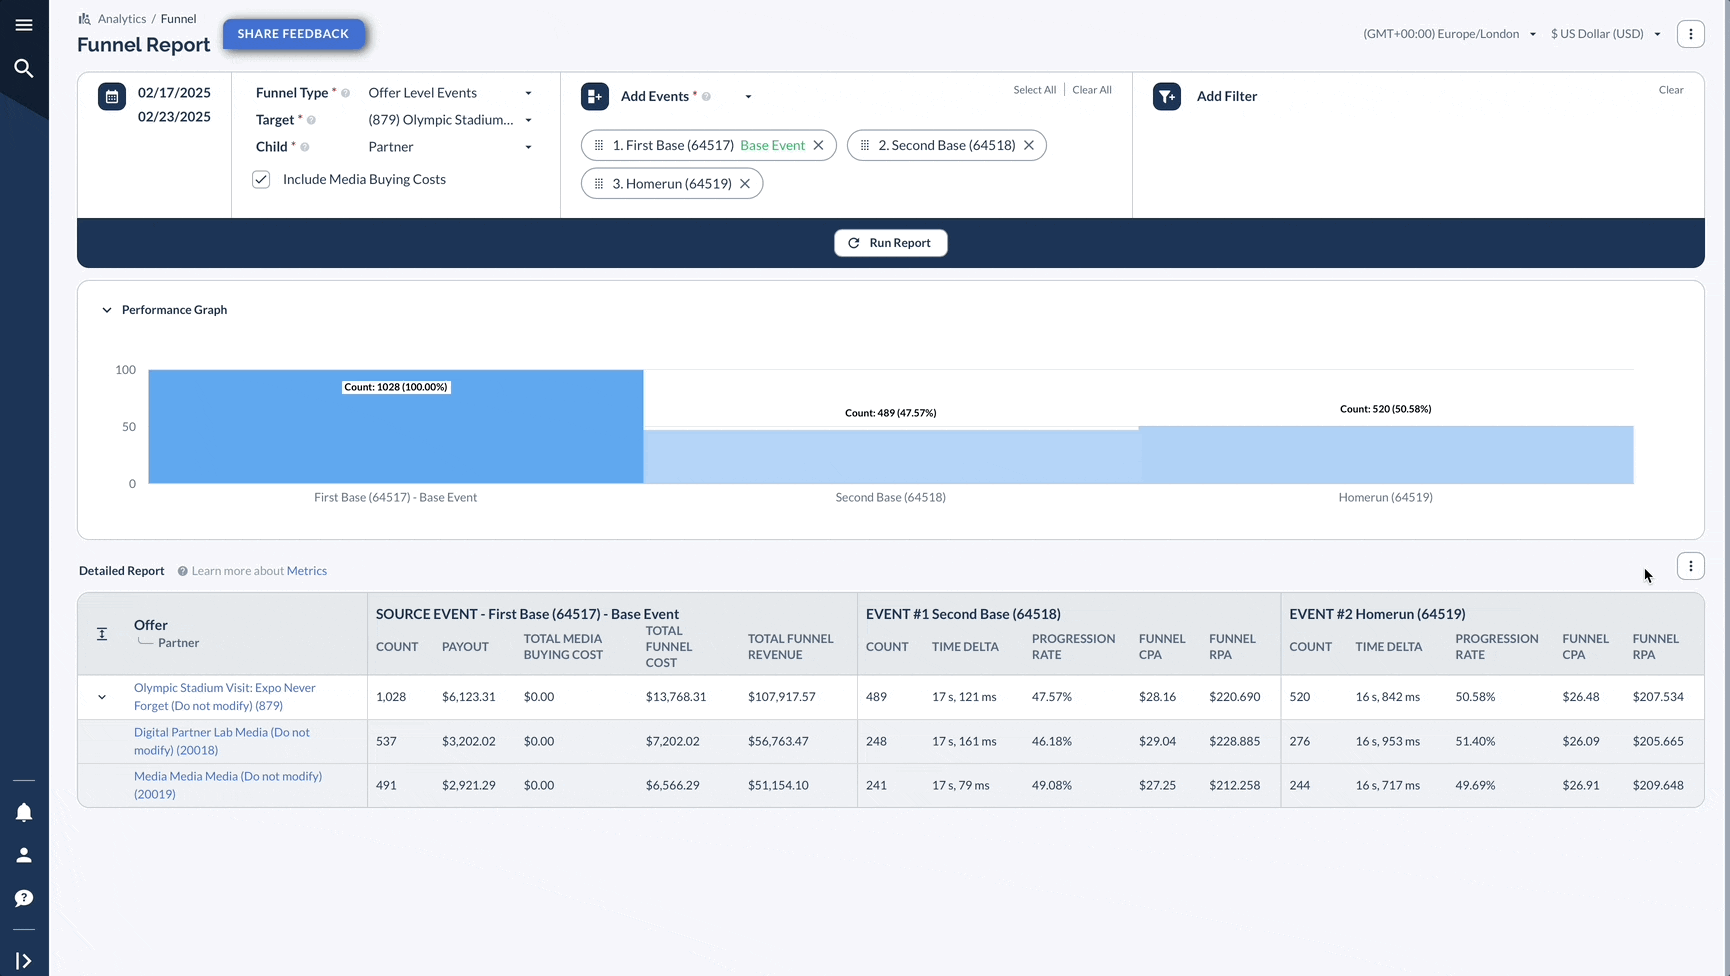This screenshot has width=1730, height=976.
Task: Open detailed report three-dot options menu
Action: [1691, 566]
